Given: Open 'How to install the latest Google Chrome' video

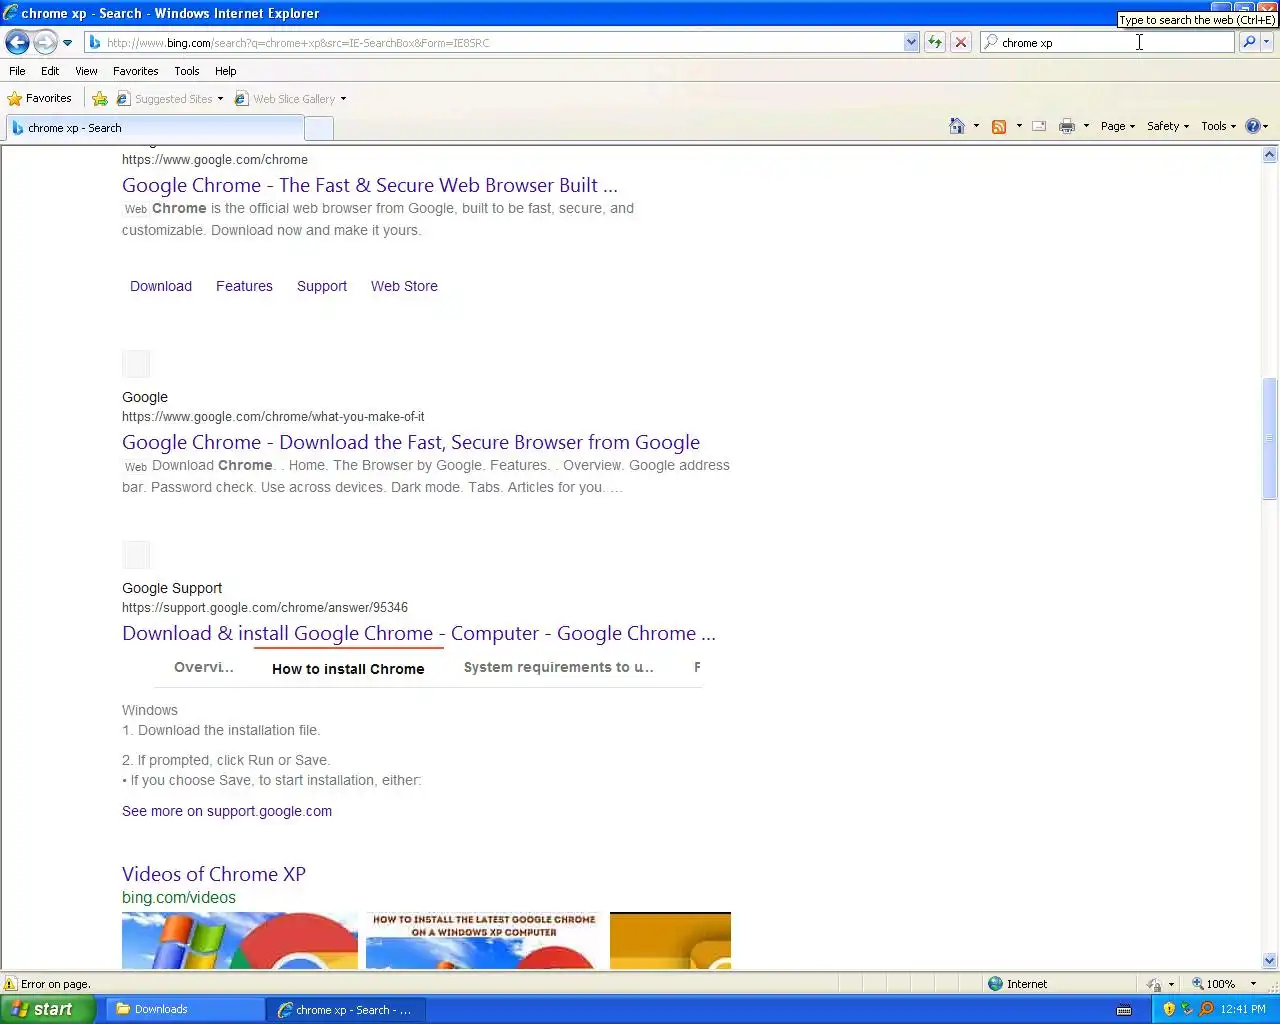Looking at the screenshot, I should tap(484, 940).
